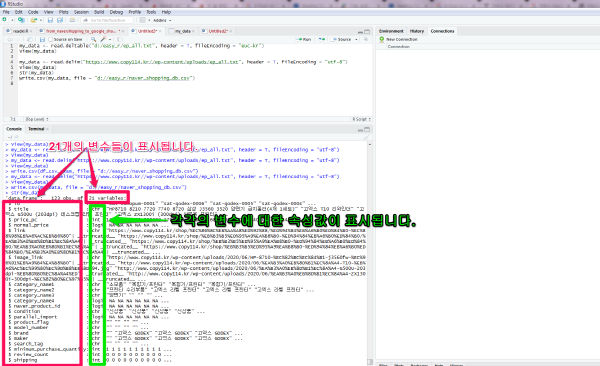Screen dimensions: 600x366
Task: Click the Create Project icon
Action: (x=21, y=20)
